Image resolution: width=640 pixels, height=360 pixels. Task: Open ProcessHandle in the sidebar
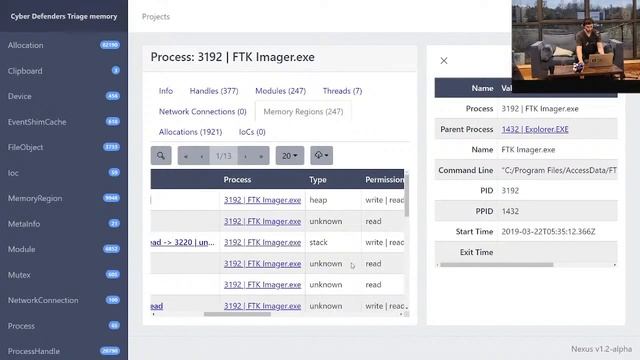[x=64, y=351]
